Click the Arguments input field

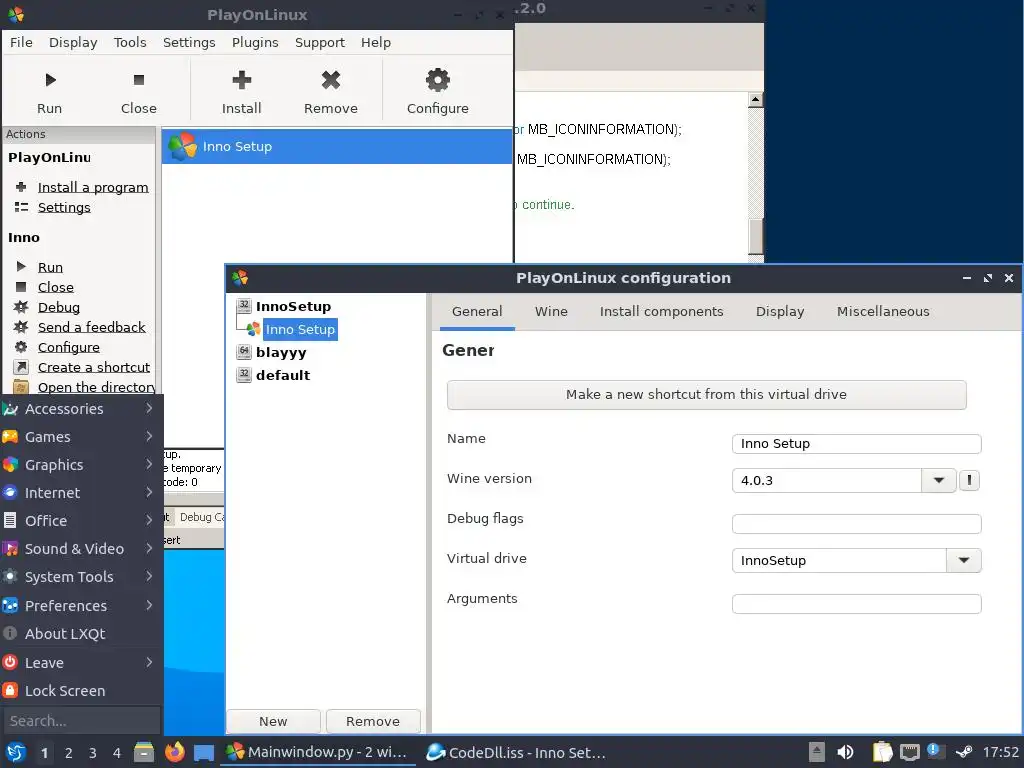(x=856, y=603)
